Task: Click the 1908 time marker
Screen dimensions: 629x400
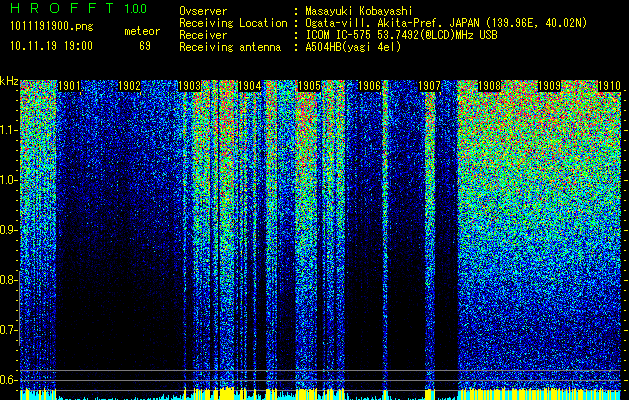Action: 489,86
